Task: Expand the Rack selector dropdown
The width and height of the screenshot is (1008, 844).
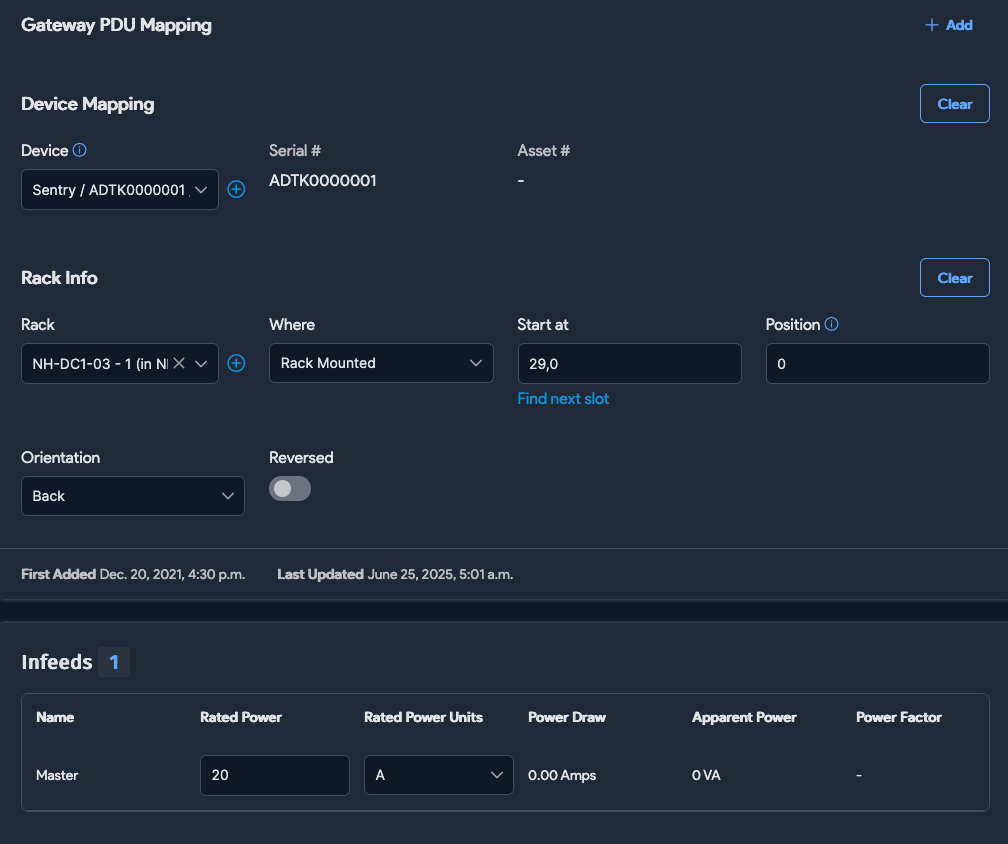Action: [x=201, y=363]
